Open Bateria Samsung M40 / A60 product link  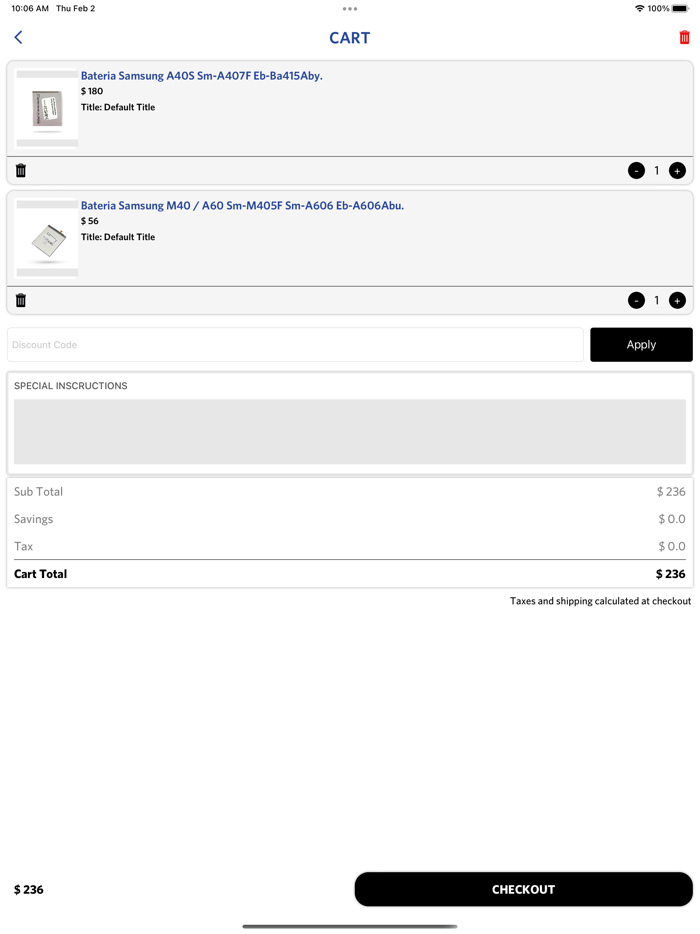[x=242, y=206]
